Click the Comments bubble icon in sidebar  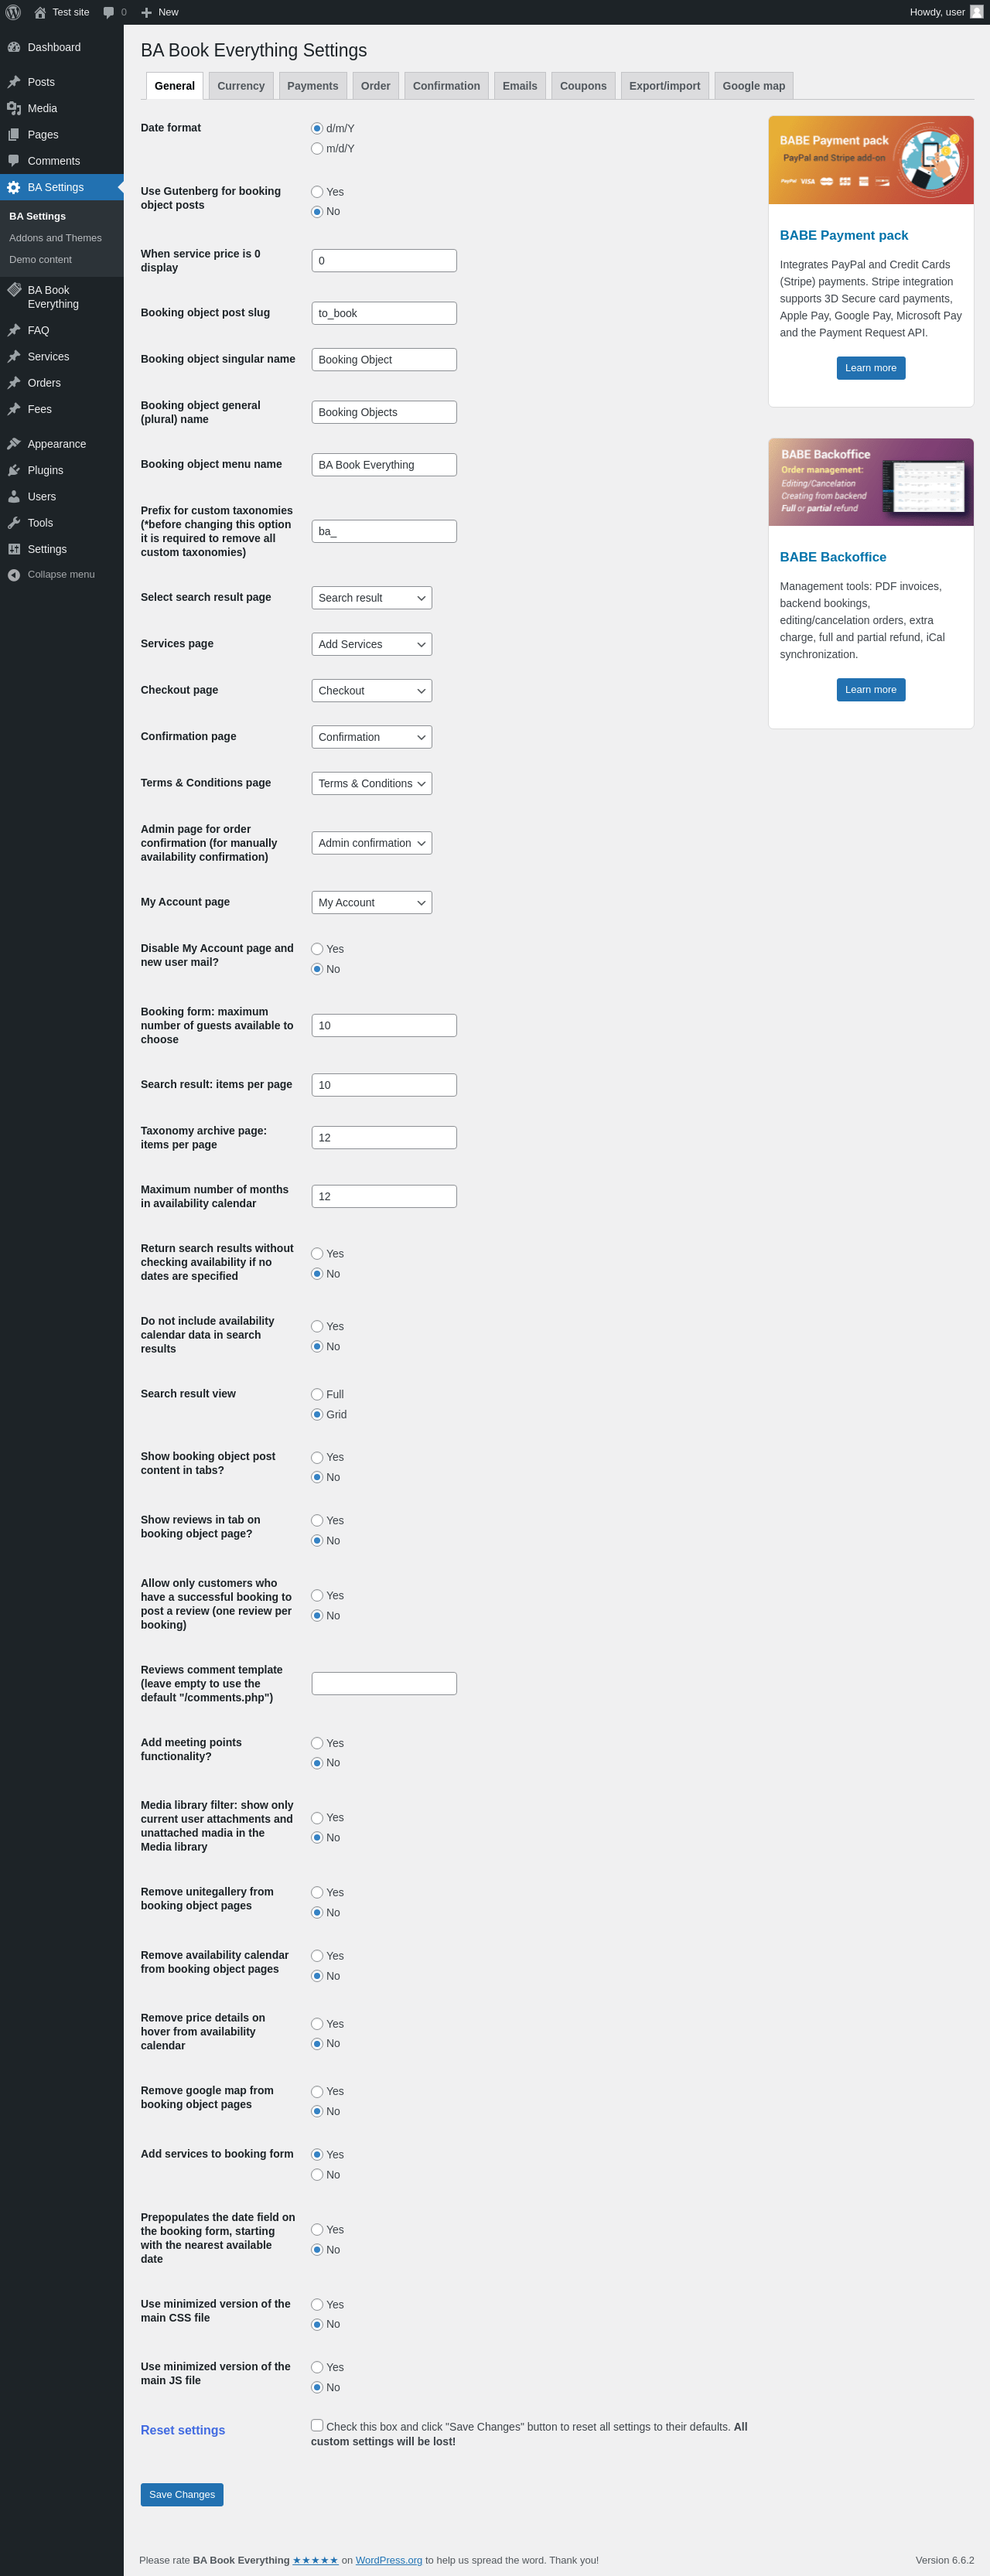14,161
